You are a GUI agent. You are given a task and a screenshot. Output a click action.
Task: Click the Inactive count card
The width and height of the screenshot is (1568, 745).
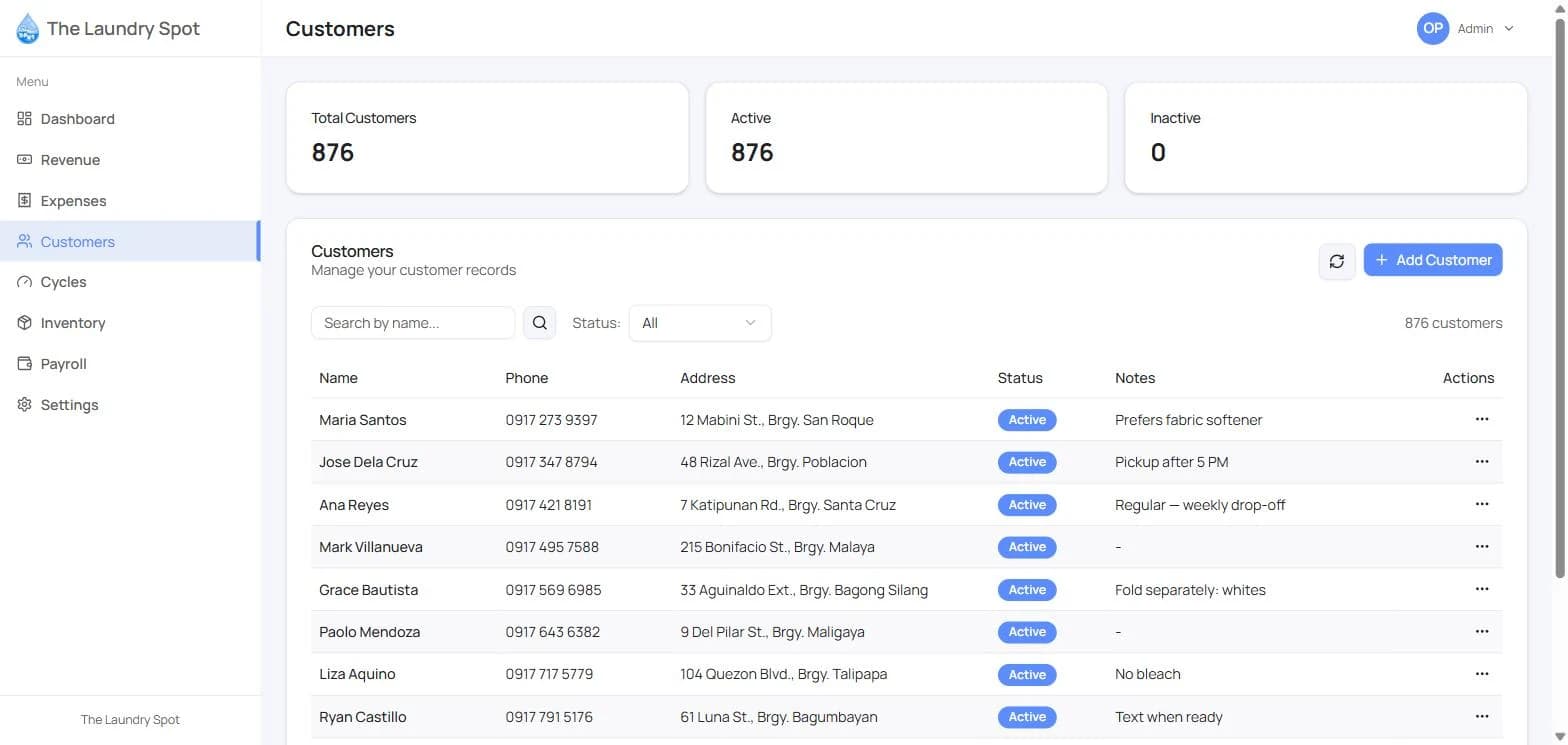point(1326,138)
